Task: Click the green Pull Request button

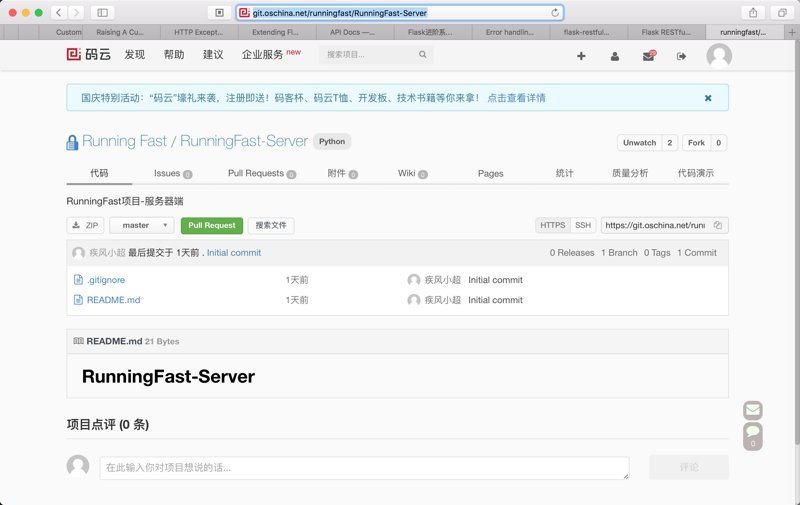Action: click(212, 225)
